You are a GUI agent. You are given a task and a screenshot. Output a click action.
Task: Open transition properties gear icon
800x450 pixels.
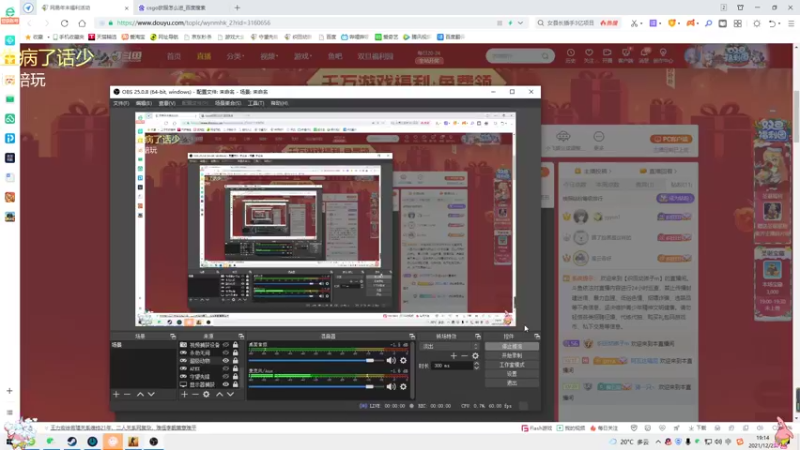pyautogui.click(x=476, y=356)
